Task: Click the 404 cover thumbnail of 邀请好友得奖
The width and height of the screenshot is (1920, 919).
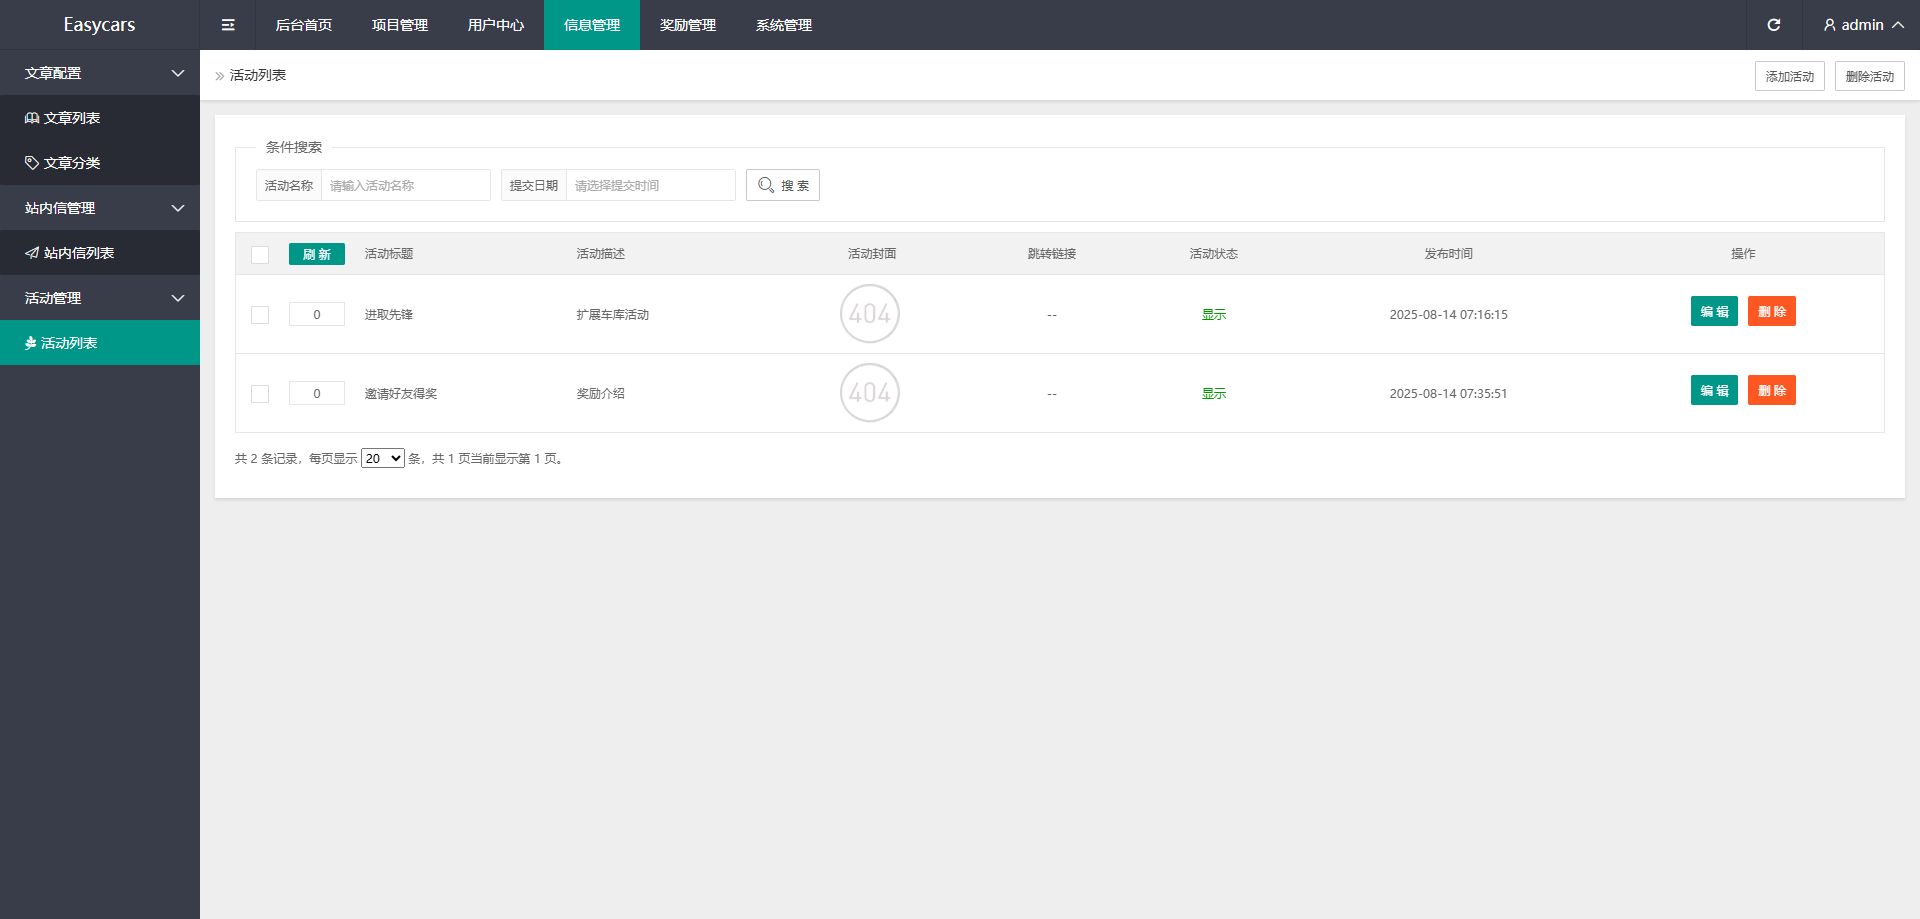Action: [870, 393]
